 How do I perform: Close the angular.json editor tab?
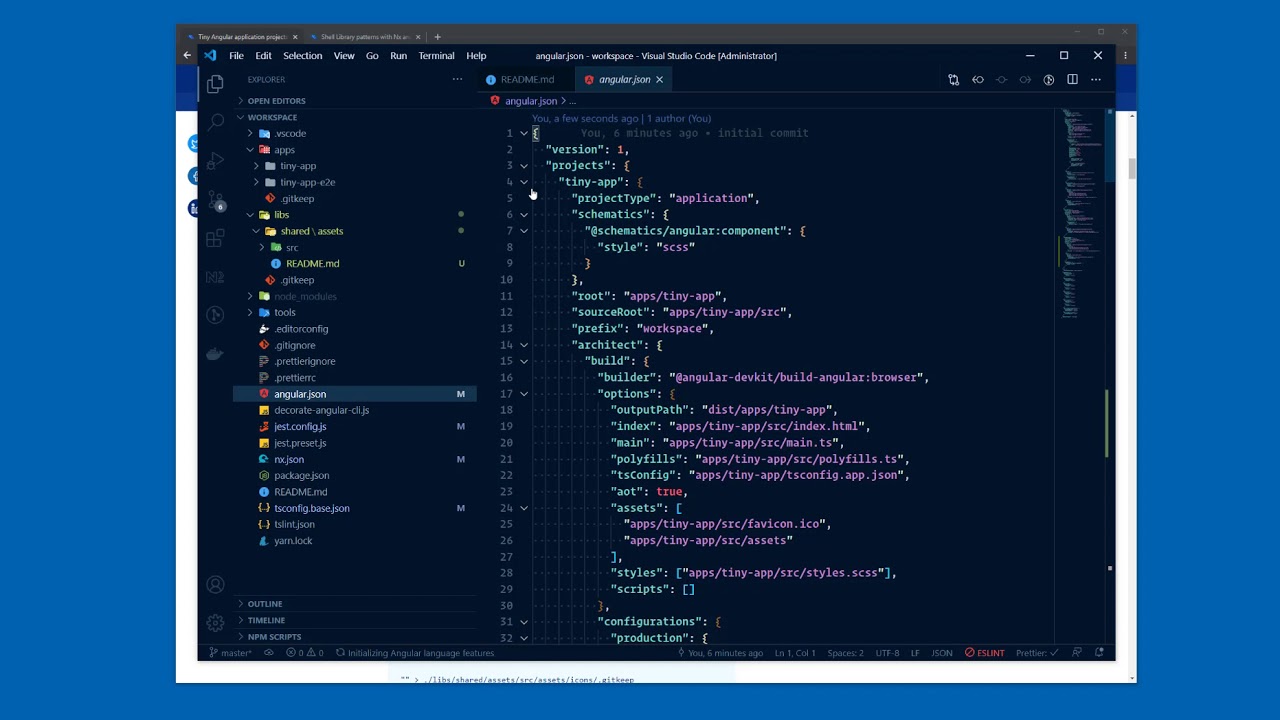659,80
